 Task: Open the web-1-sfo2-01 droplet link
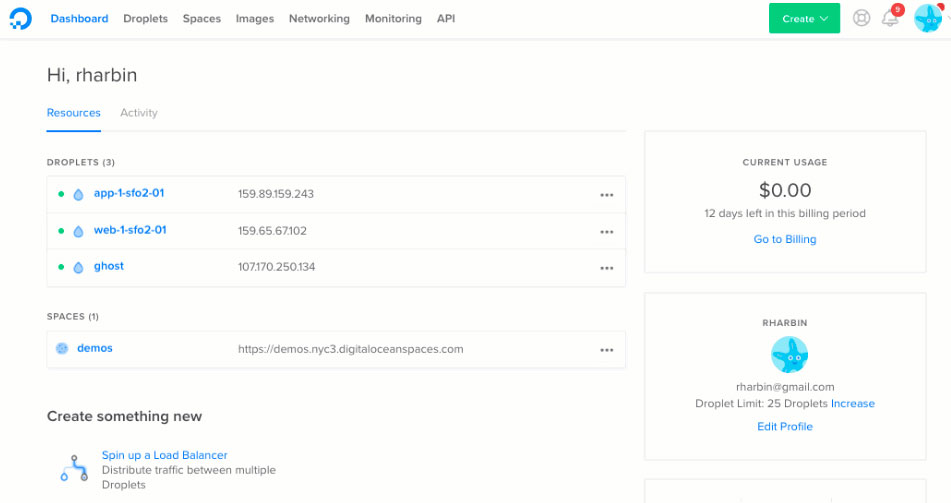[130, 230]
